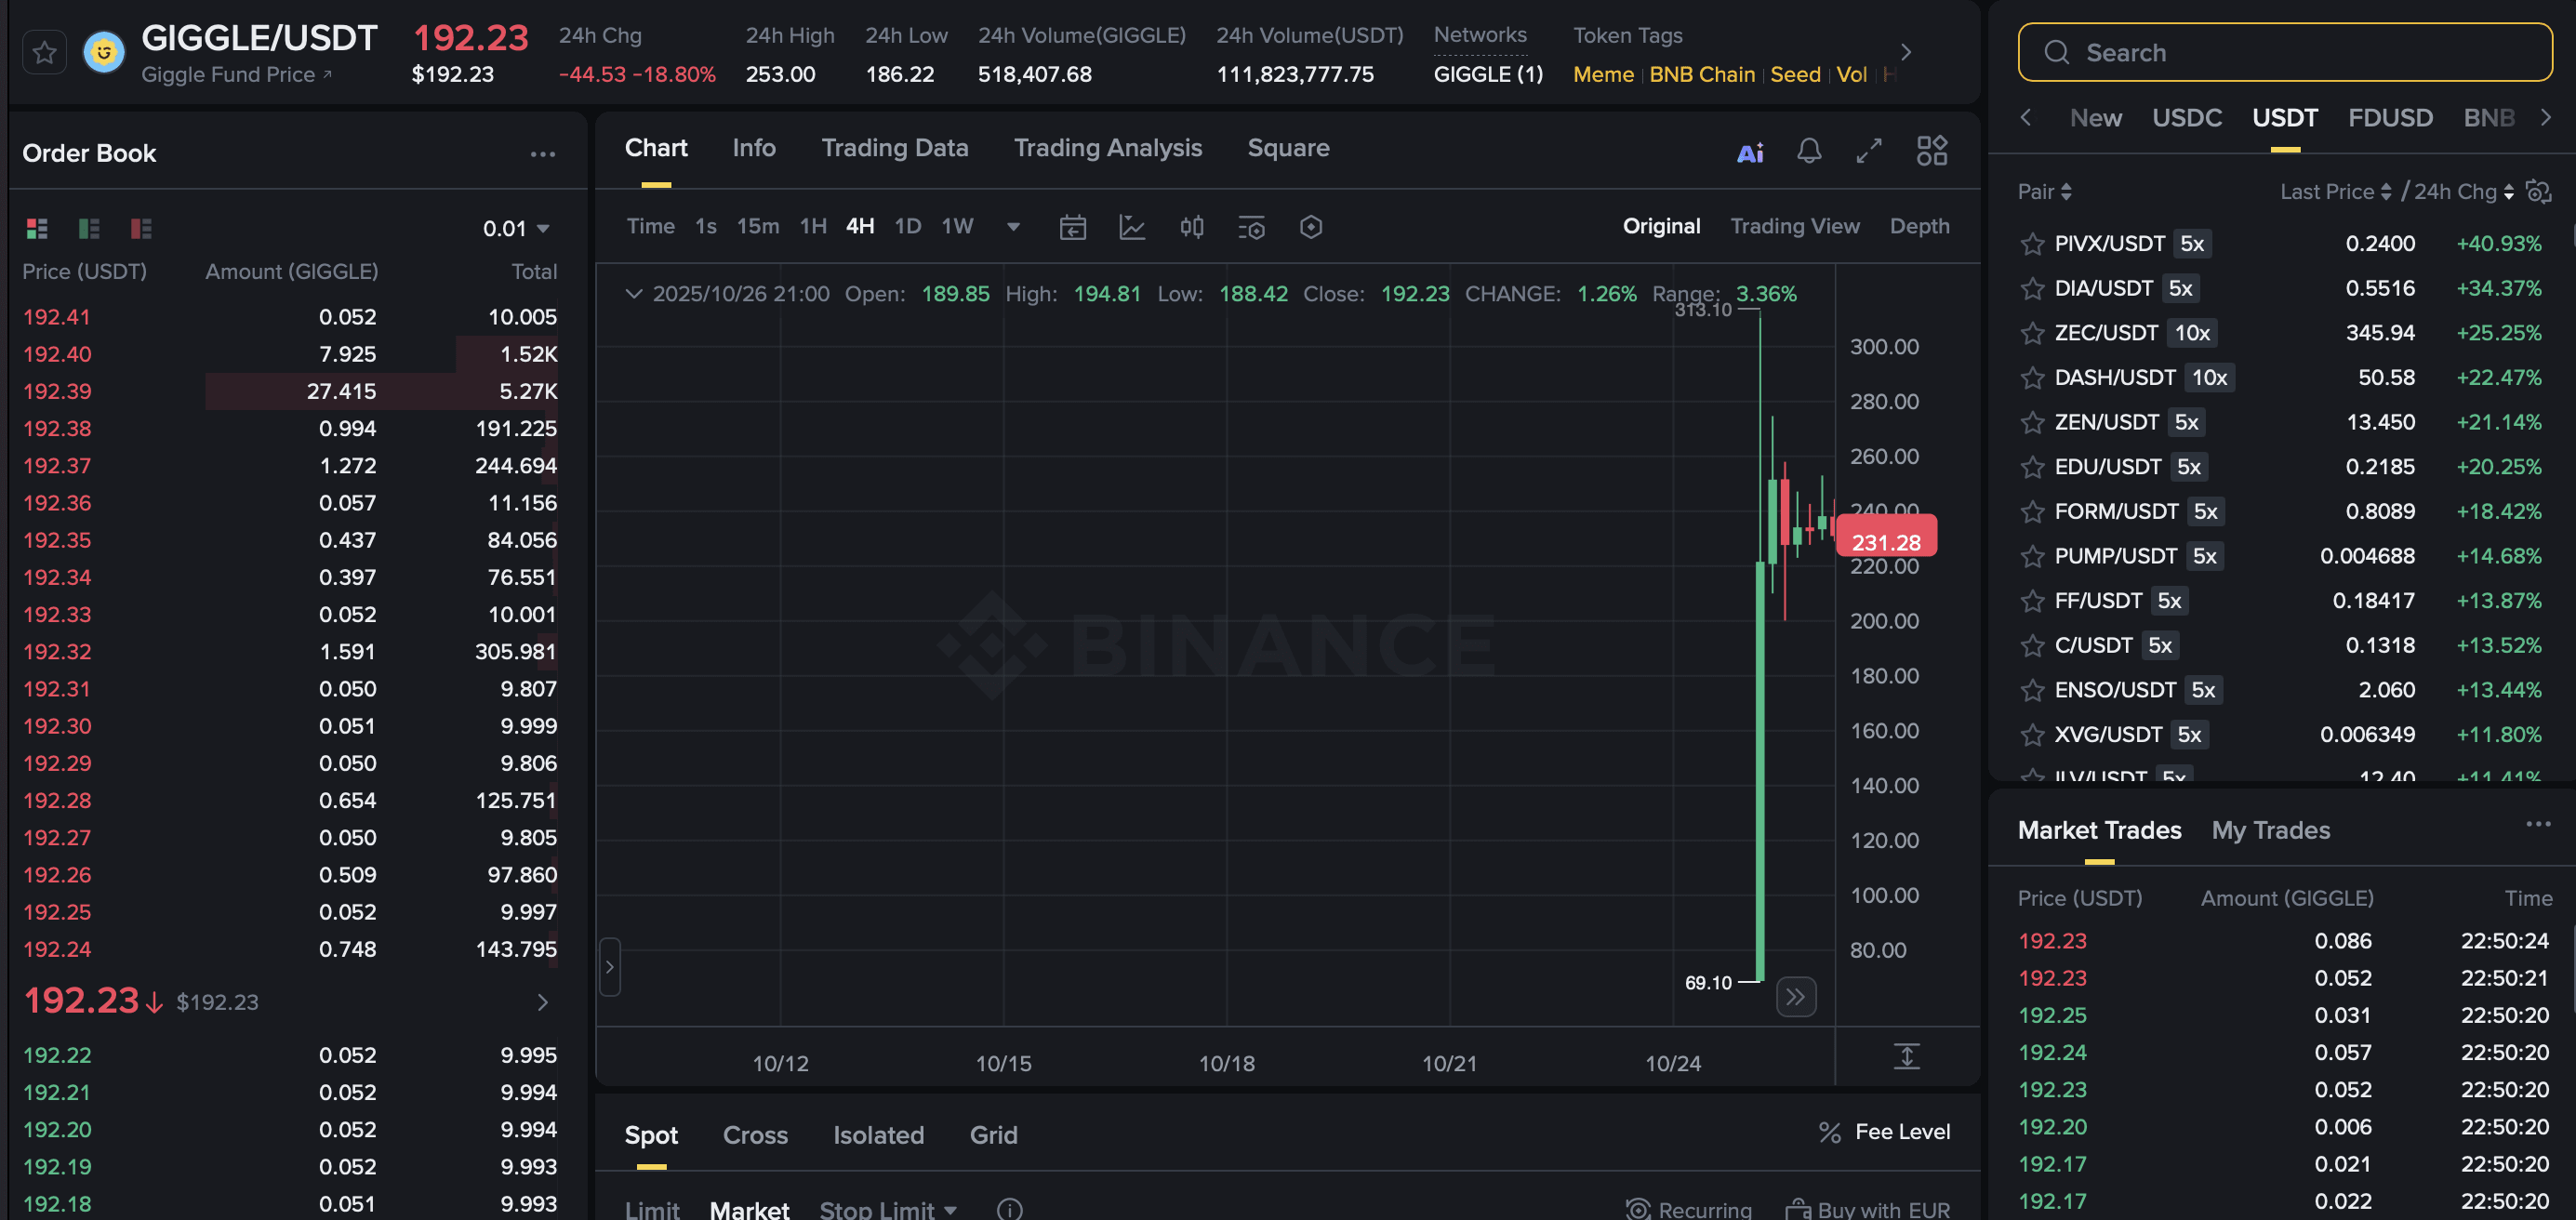The width and height of the screenshot is (2576, 1220).
Task: Show buy orders only in order book
Action: pyautogui.click(x=89, y=229)
